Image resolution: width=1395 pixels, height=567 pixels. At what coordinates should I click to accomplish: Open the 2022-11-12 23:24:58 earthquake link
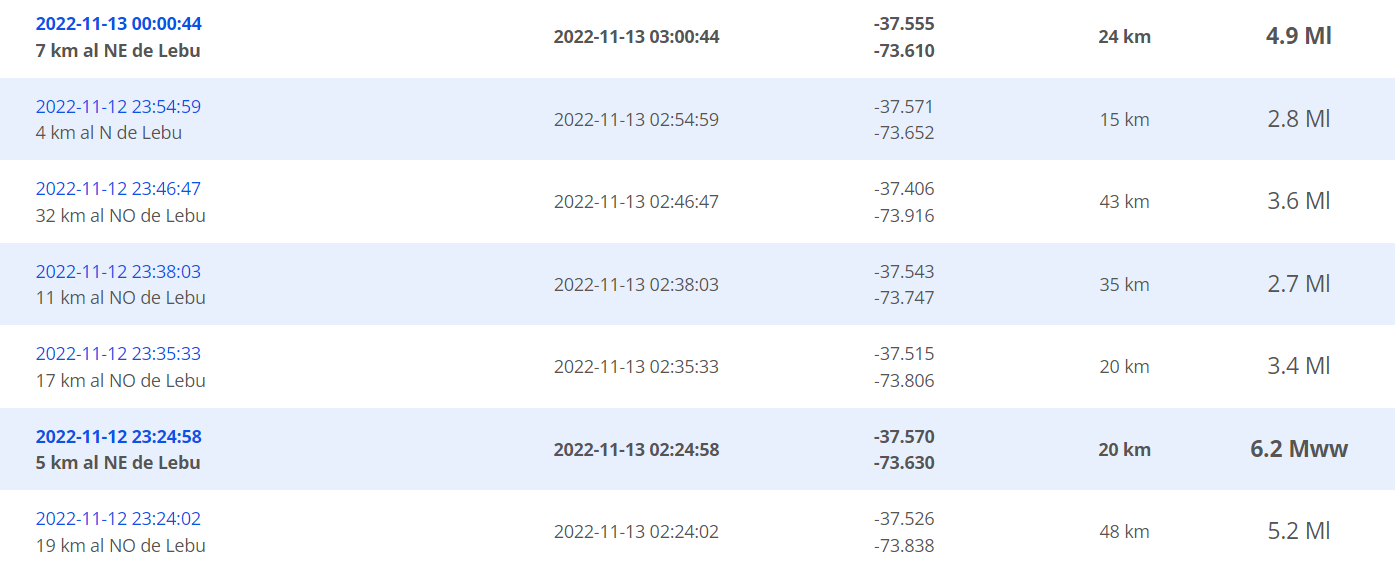pos(118,437)
